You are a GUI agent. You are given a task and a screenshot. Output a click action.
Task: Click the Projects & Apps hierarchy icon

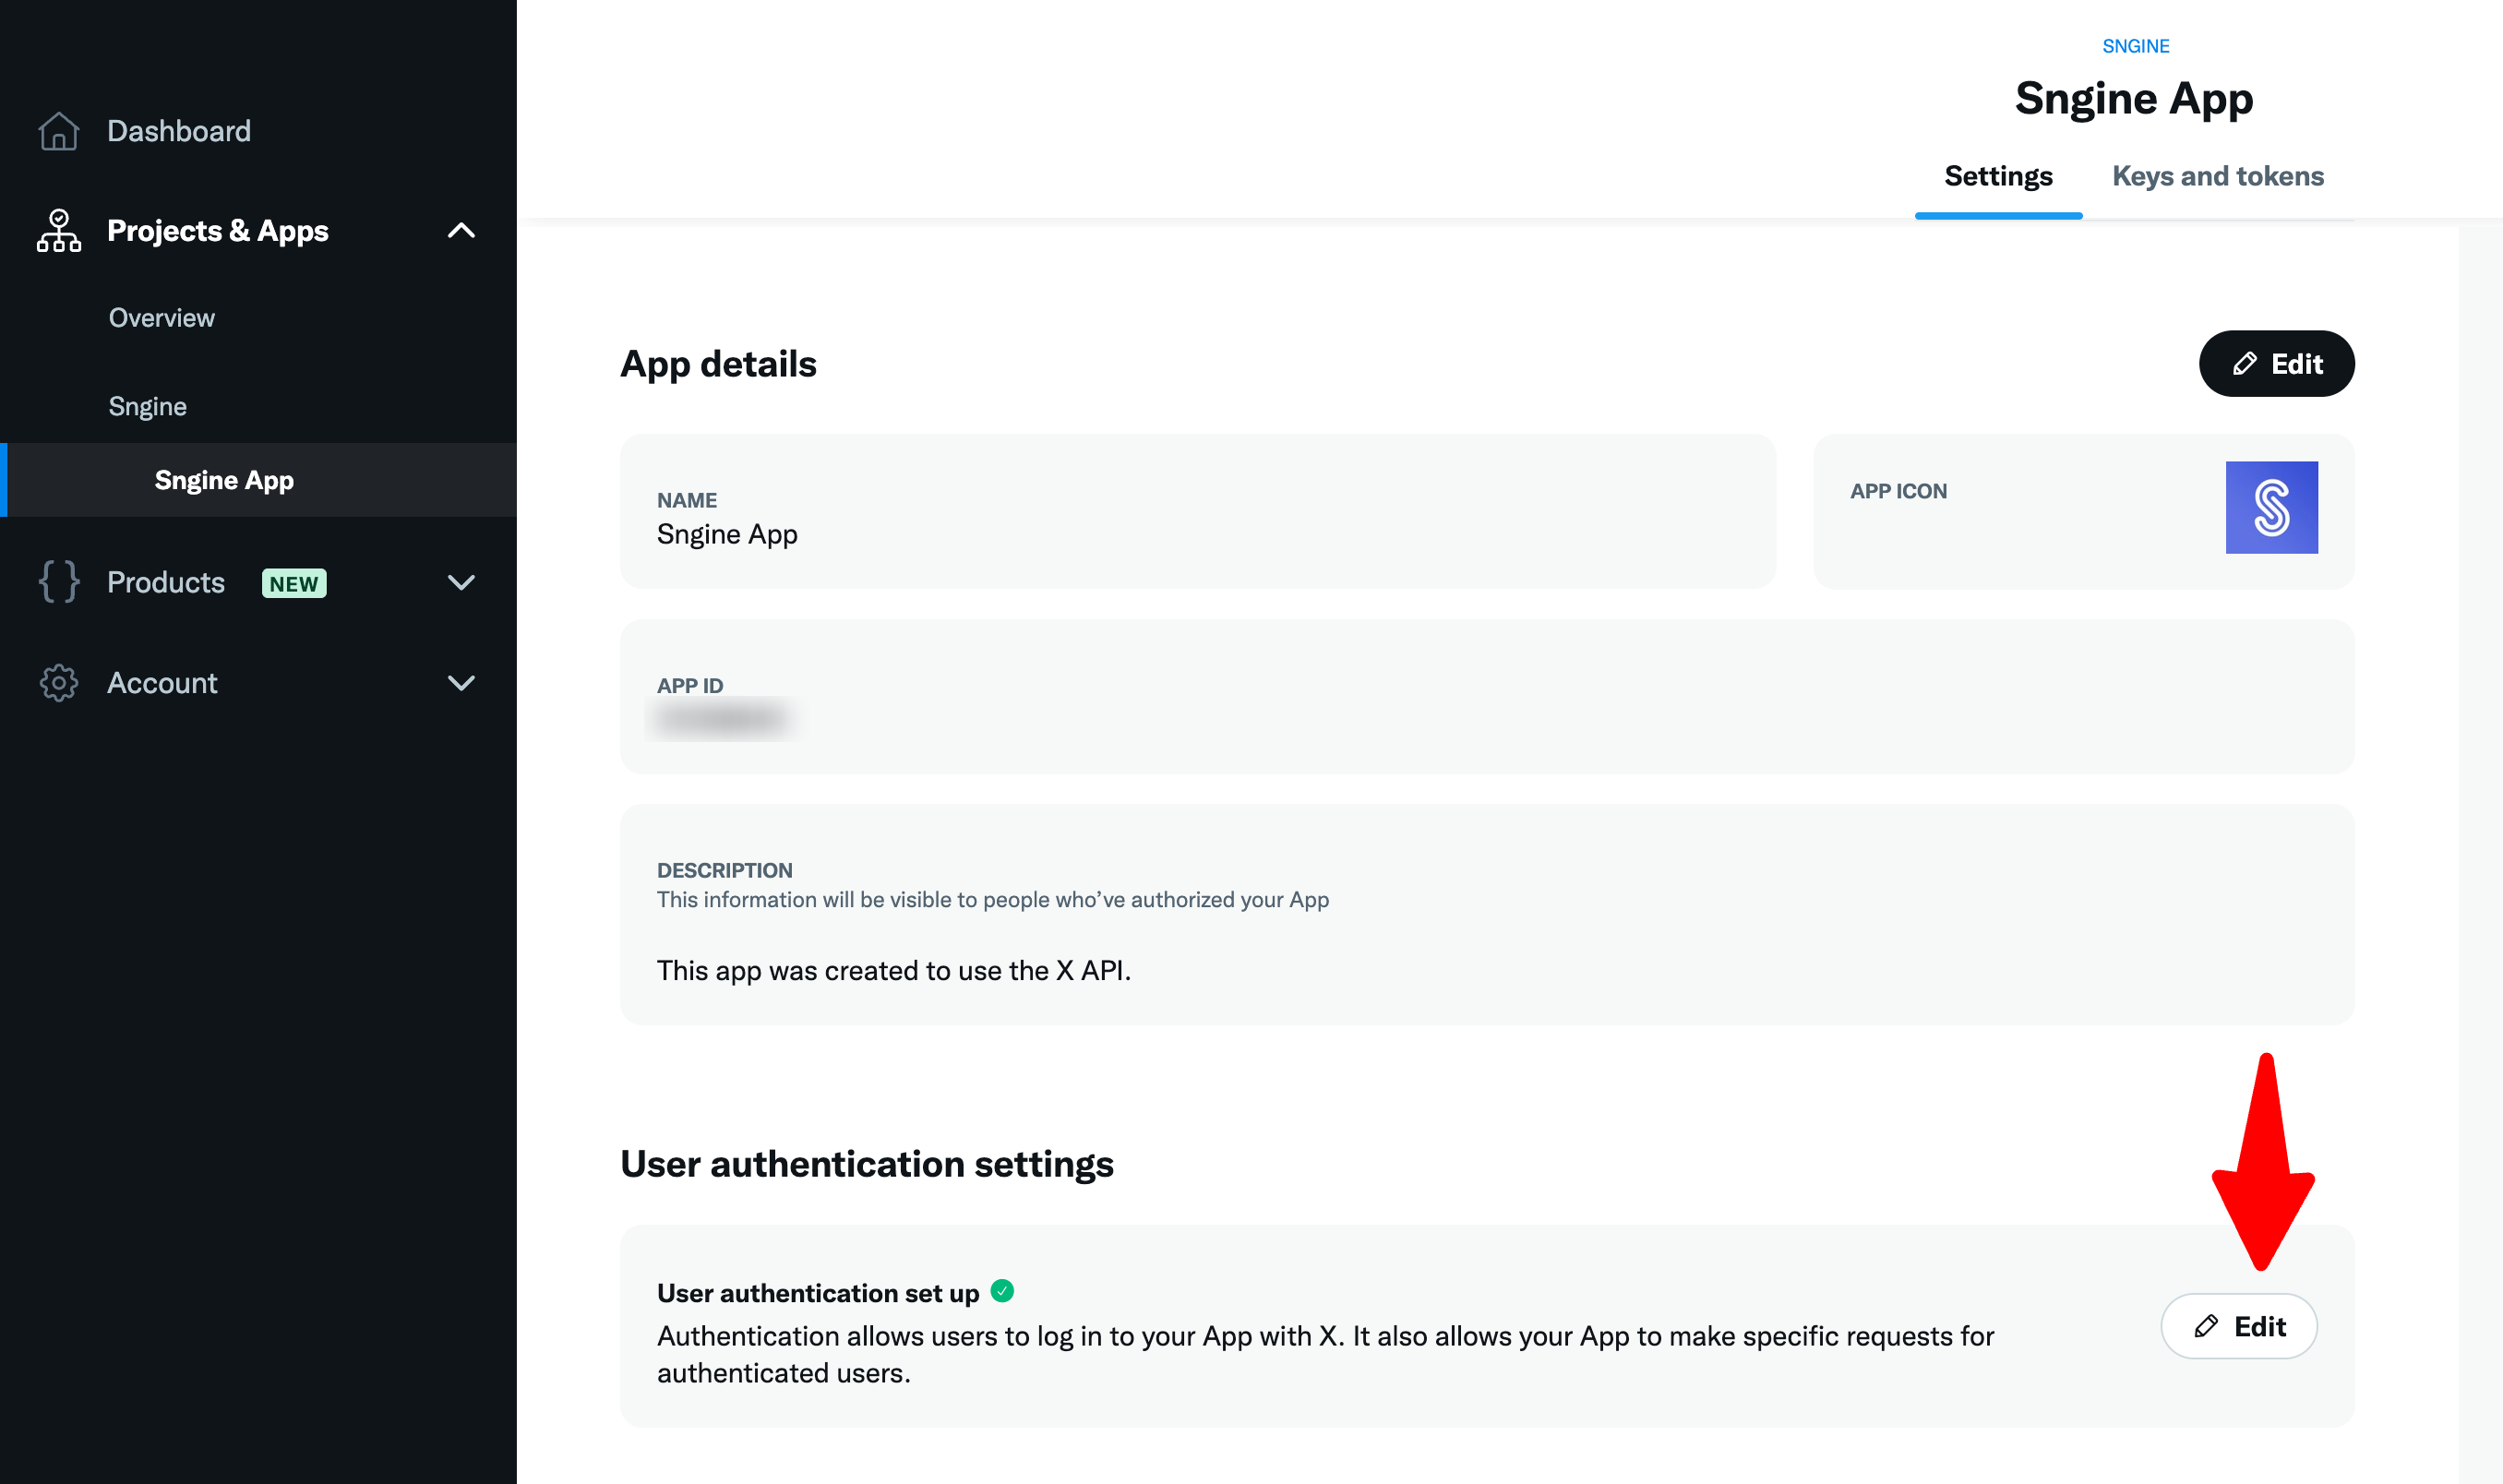pyautogui.click(x=58, y=231)
